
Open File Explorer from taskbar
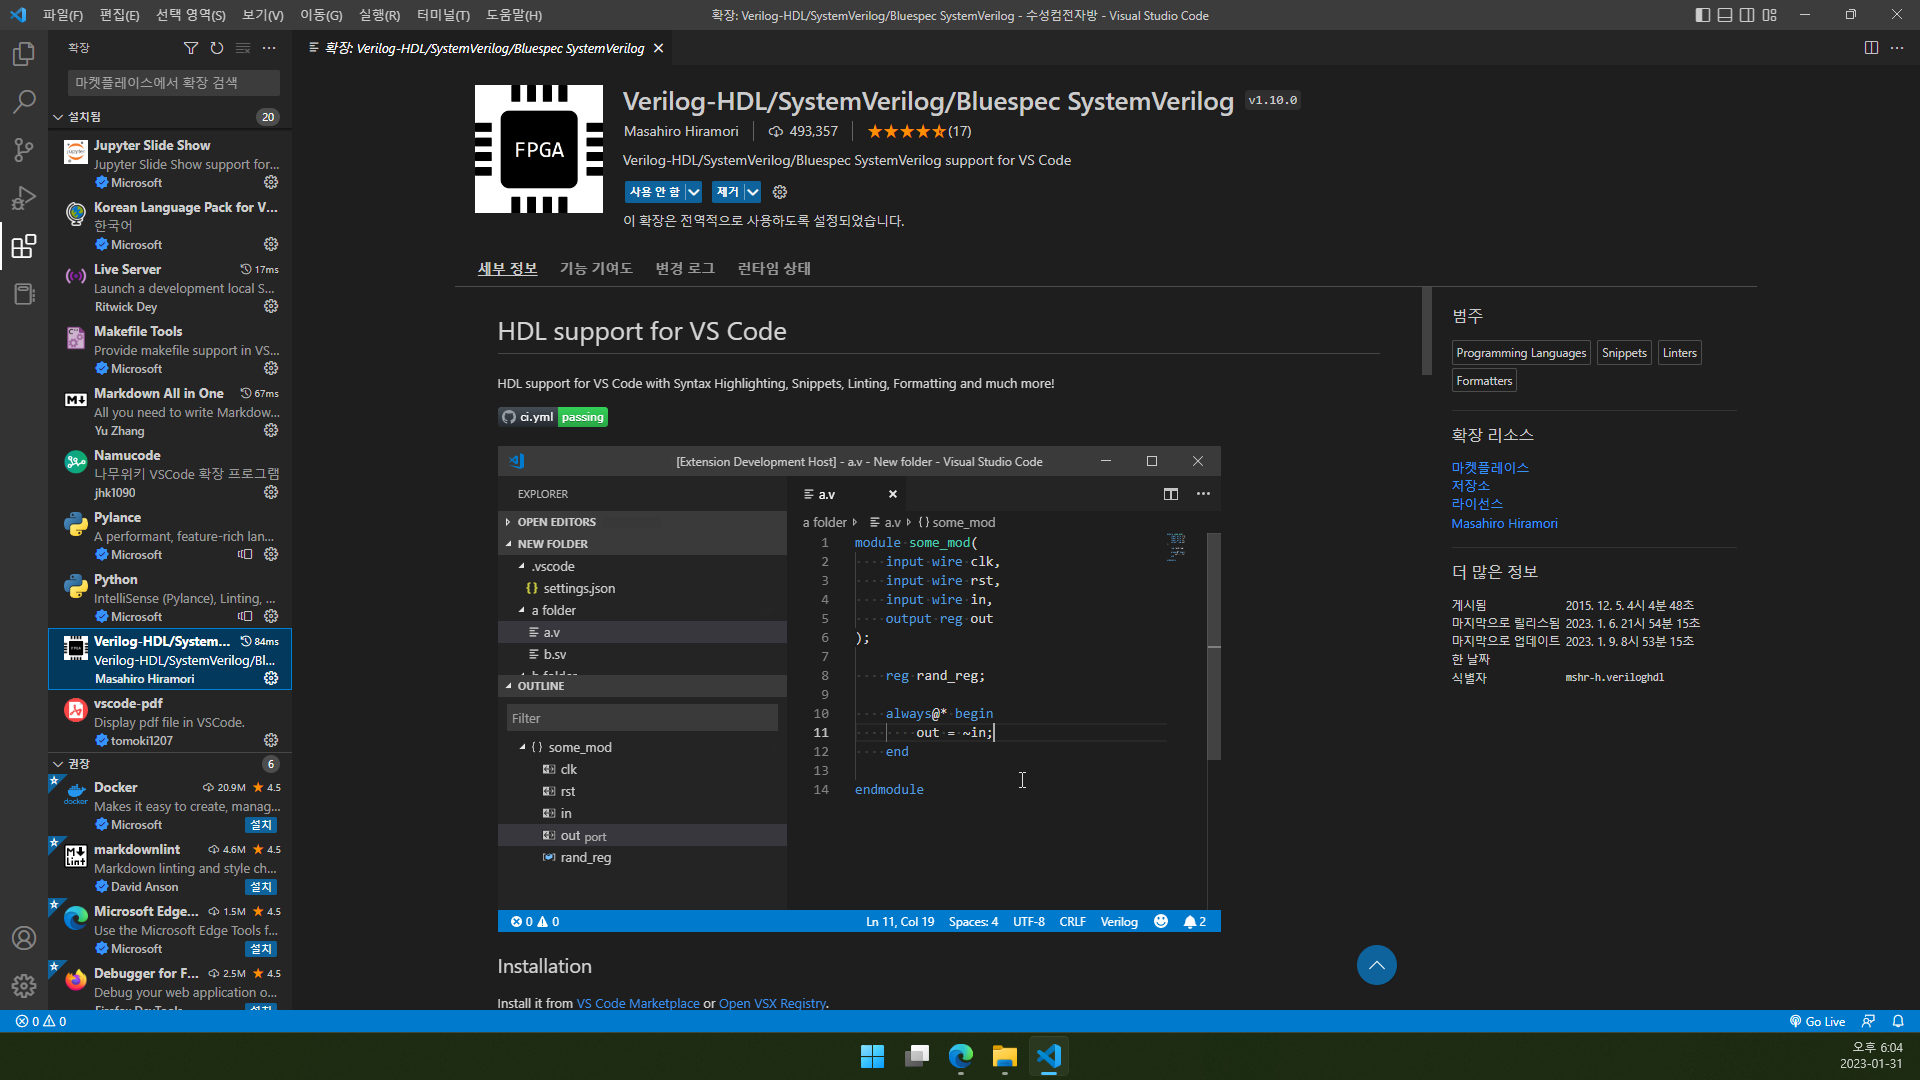1004,1056
